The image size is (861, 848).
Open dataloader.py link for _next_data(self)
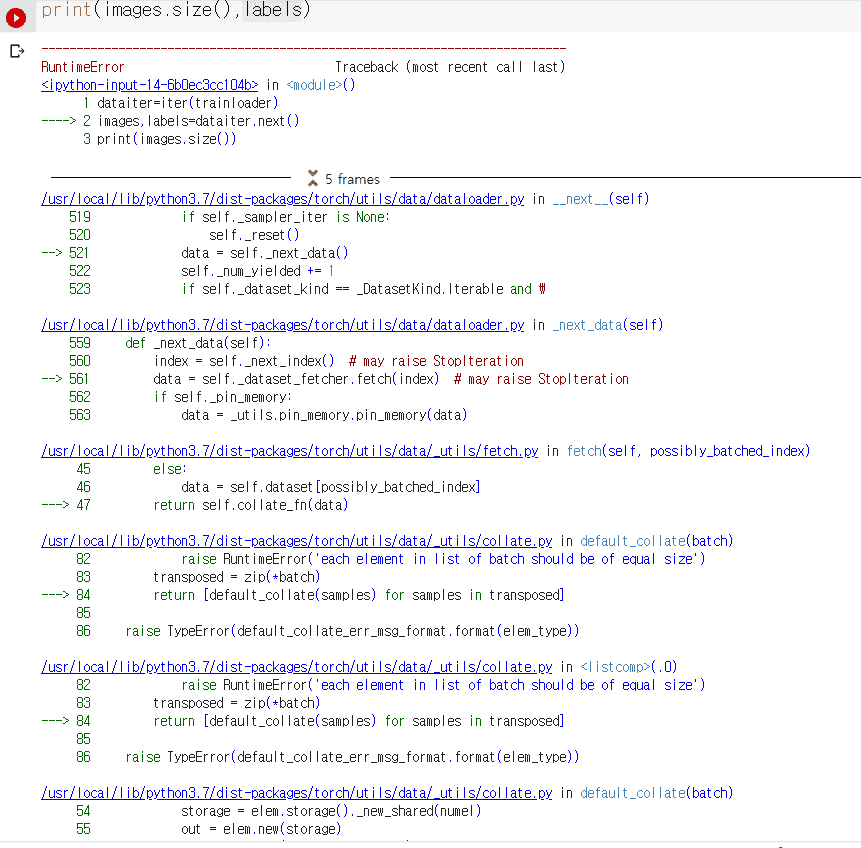click(x=283, y=325)
